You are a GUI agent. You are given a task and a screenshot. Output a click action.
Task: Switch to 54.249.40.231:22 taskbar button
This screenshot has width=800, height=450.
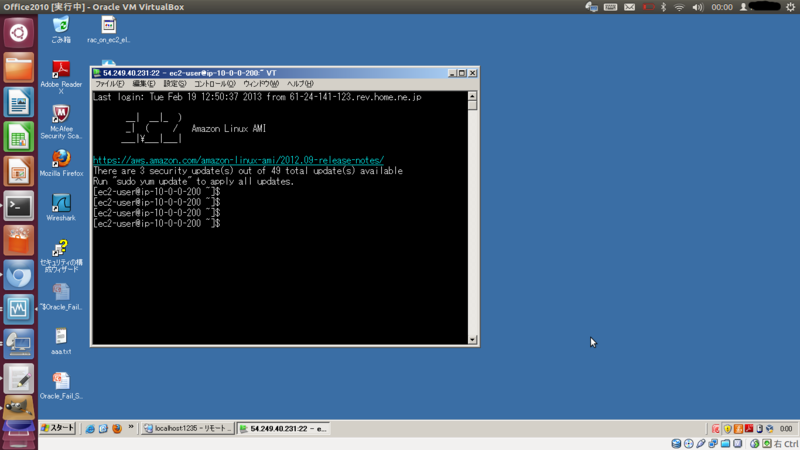(x=284, y=429)
